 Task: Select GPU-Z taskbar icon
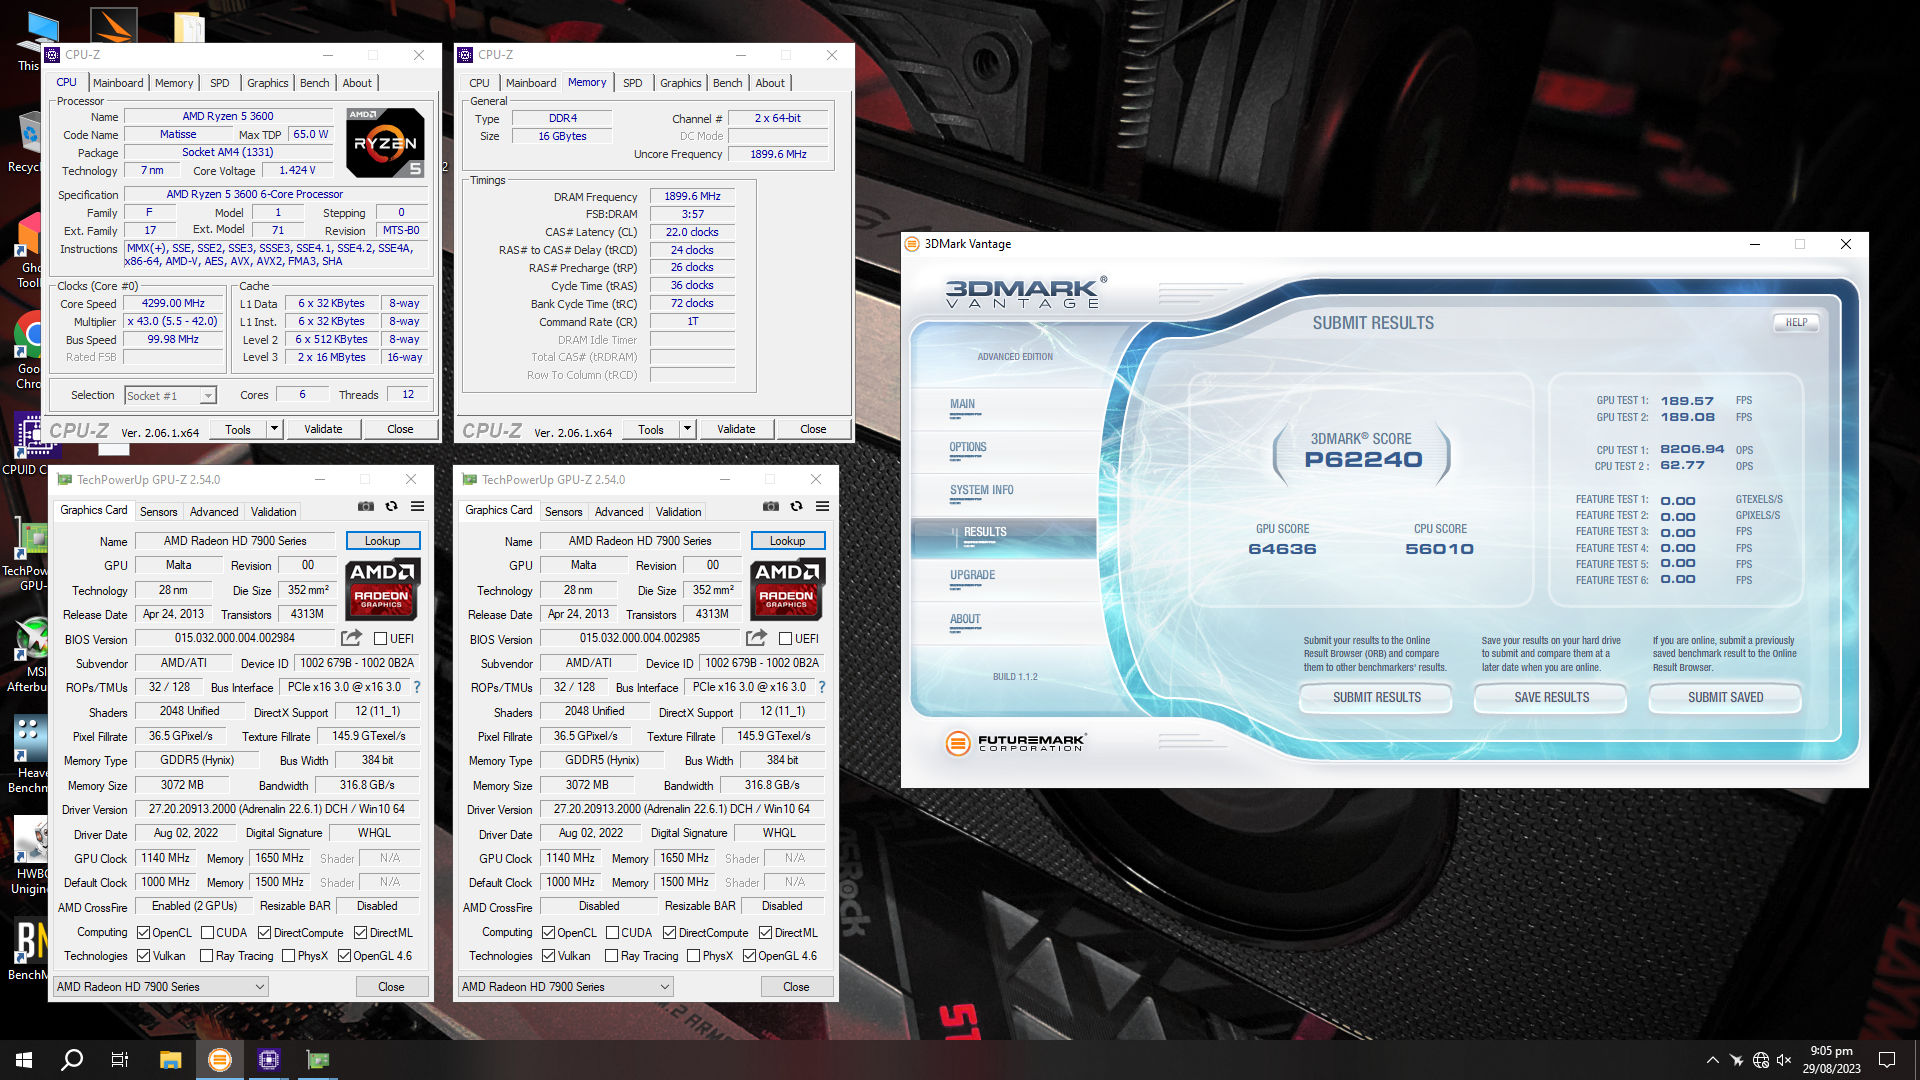[318, 1060]
